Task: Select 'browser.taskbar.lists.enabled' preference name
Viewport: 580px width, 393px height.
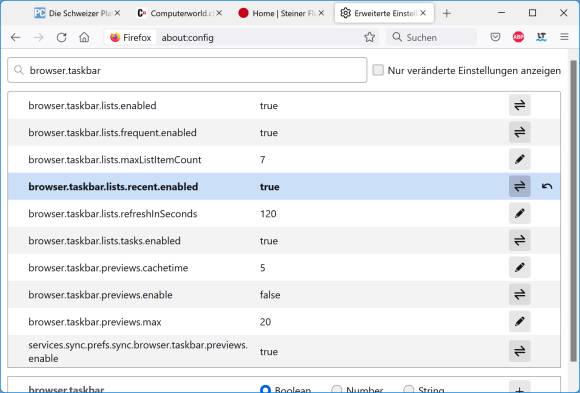Action: (x=92, y=106)
